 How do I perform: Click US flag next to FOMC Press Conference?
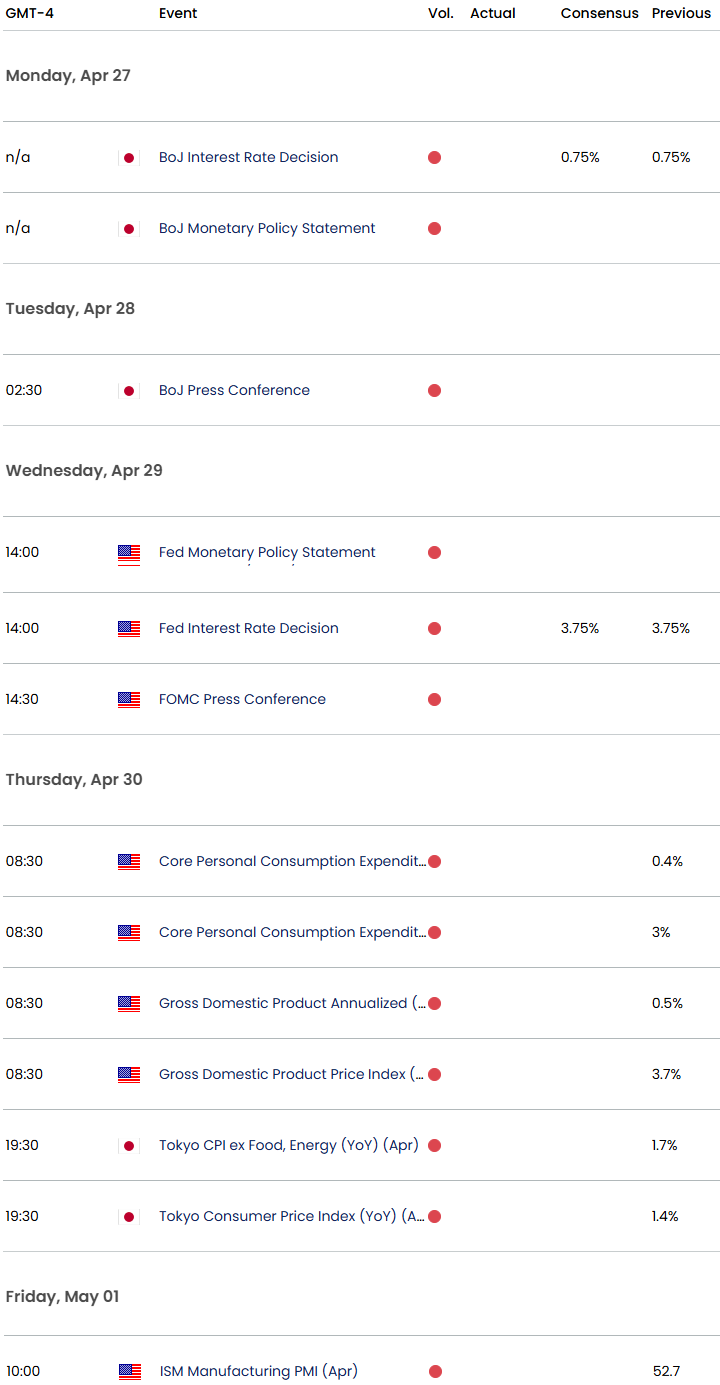[128, 700]
